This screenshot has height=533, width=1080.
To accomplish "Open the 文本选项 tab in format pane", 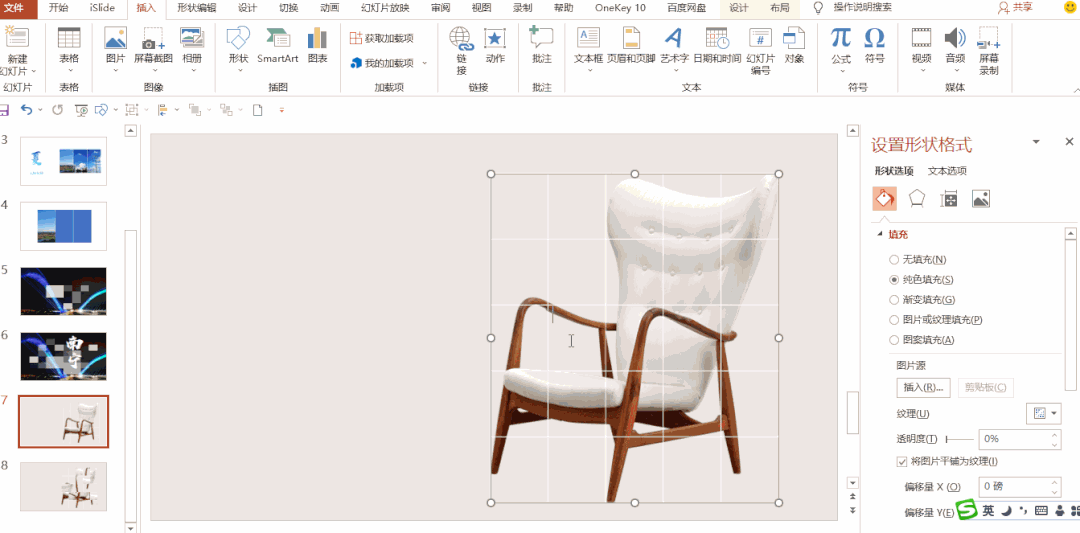I will 946,171.
